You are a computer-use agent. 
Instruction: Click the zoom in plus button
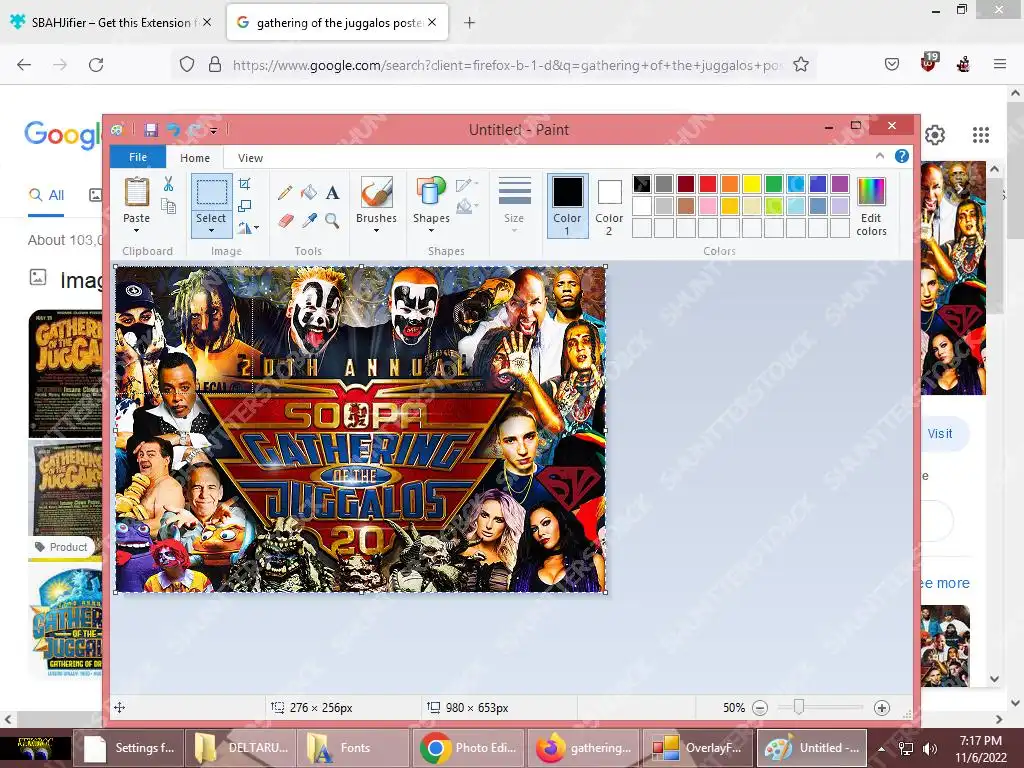pos(882,708)
